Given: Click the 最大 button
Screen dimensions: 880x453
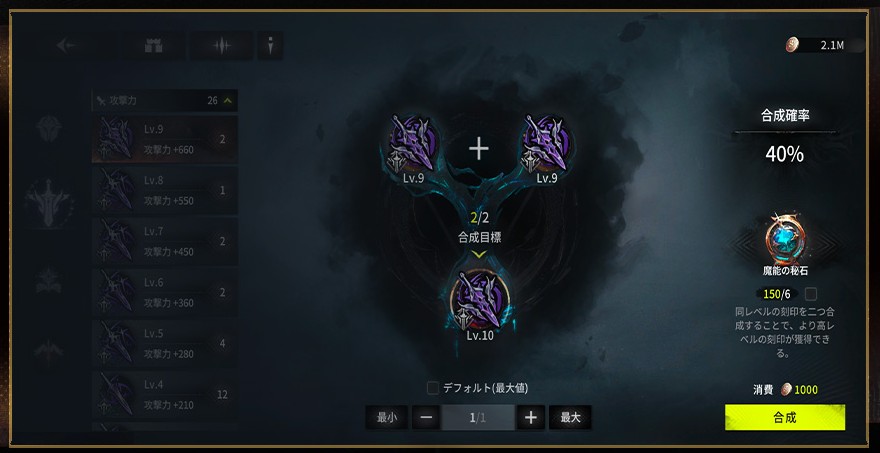Looking at the screenshot, I should (x=570, y=417).
